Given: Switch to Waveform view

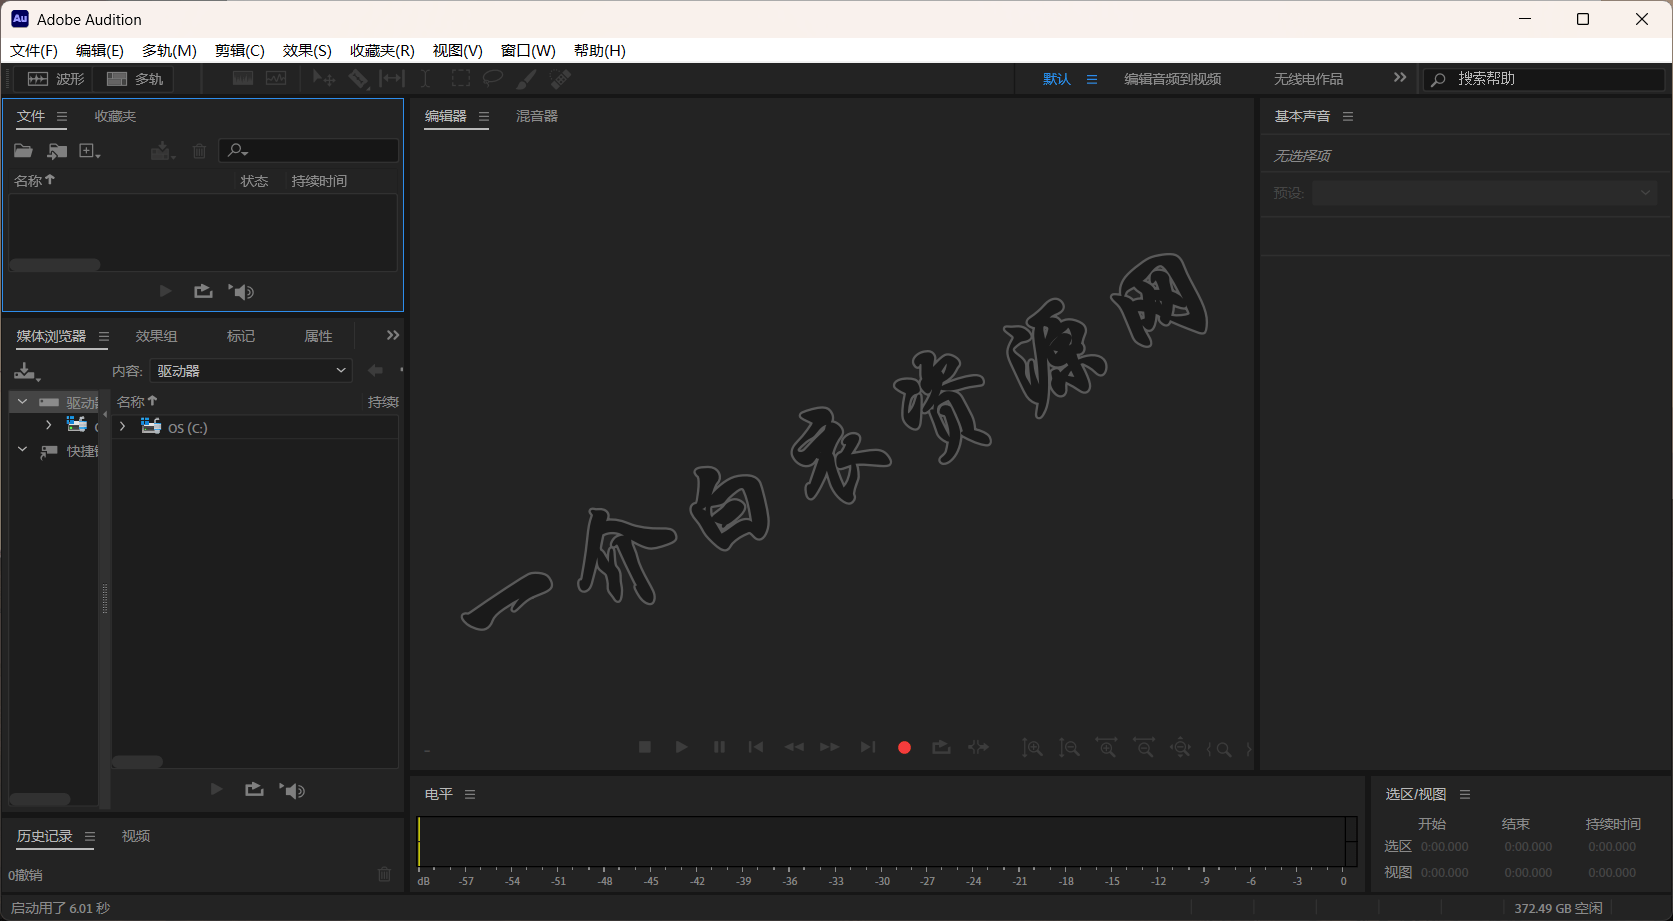Looking at the screenshot, I should [x=56, y=79].
